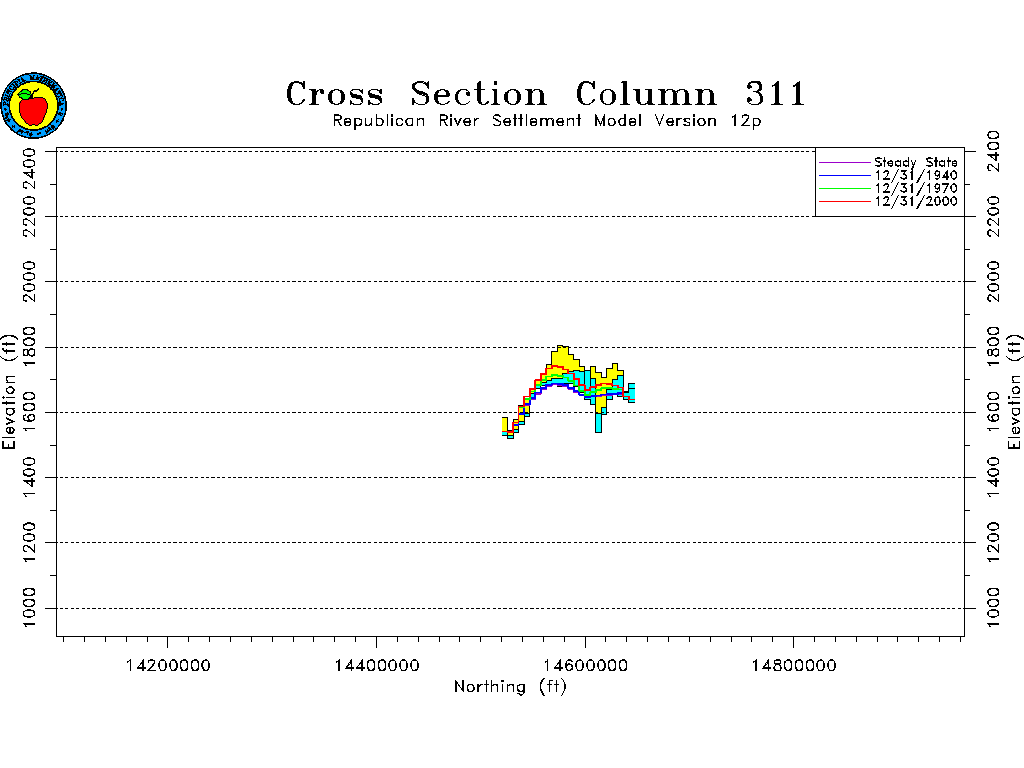
Task: Click the right axis 2400 tick label
Action: [993, 152]
